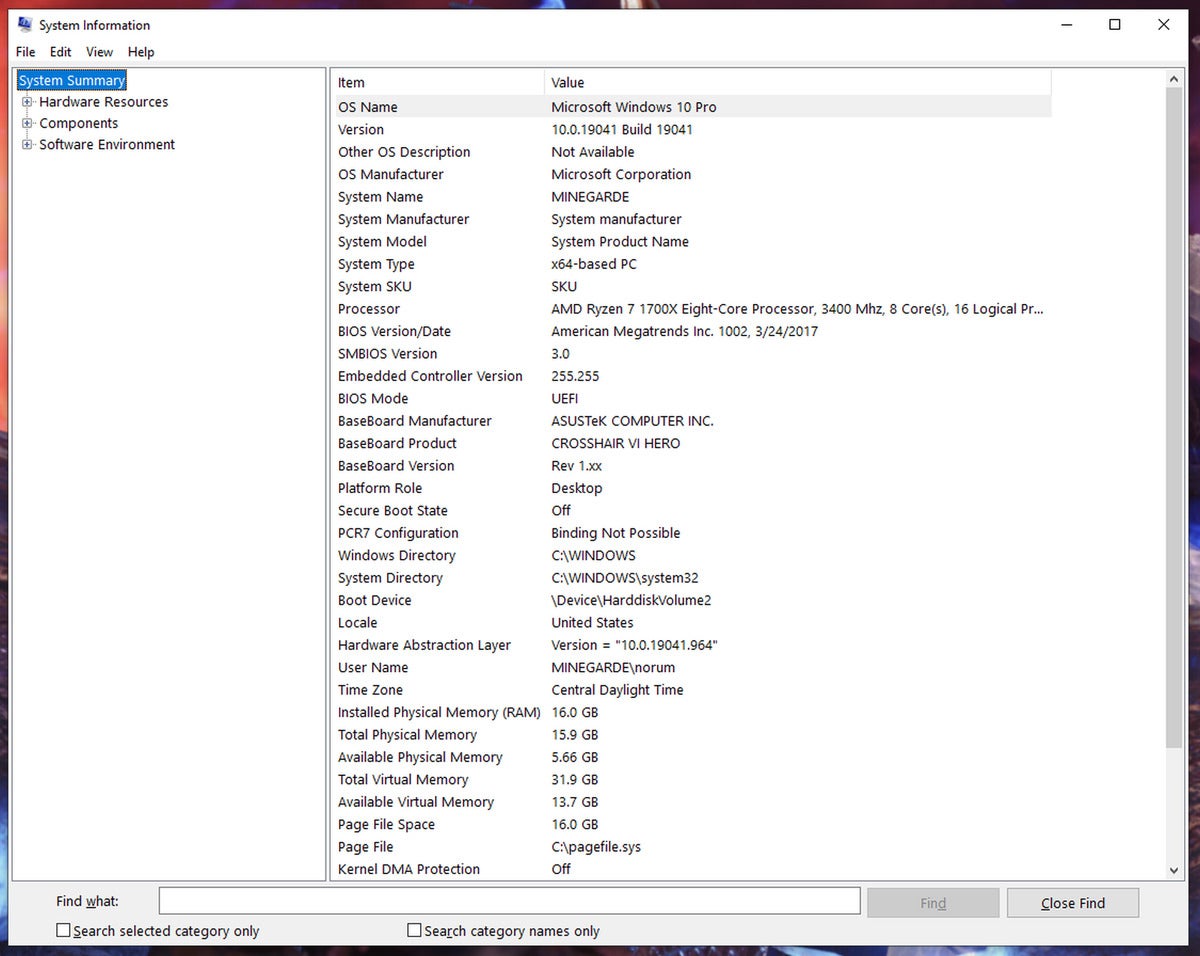The image size is (1200, 956).
Task: Open the Edit menu
Action: click(61, 52)
